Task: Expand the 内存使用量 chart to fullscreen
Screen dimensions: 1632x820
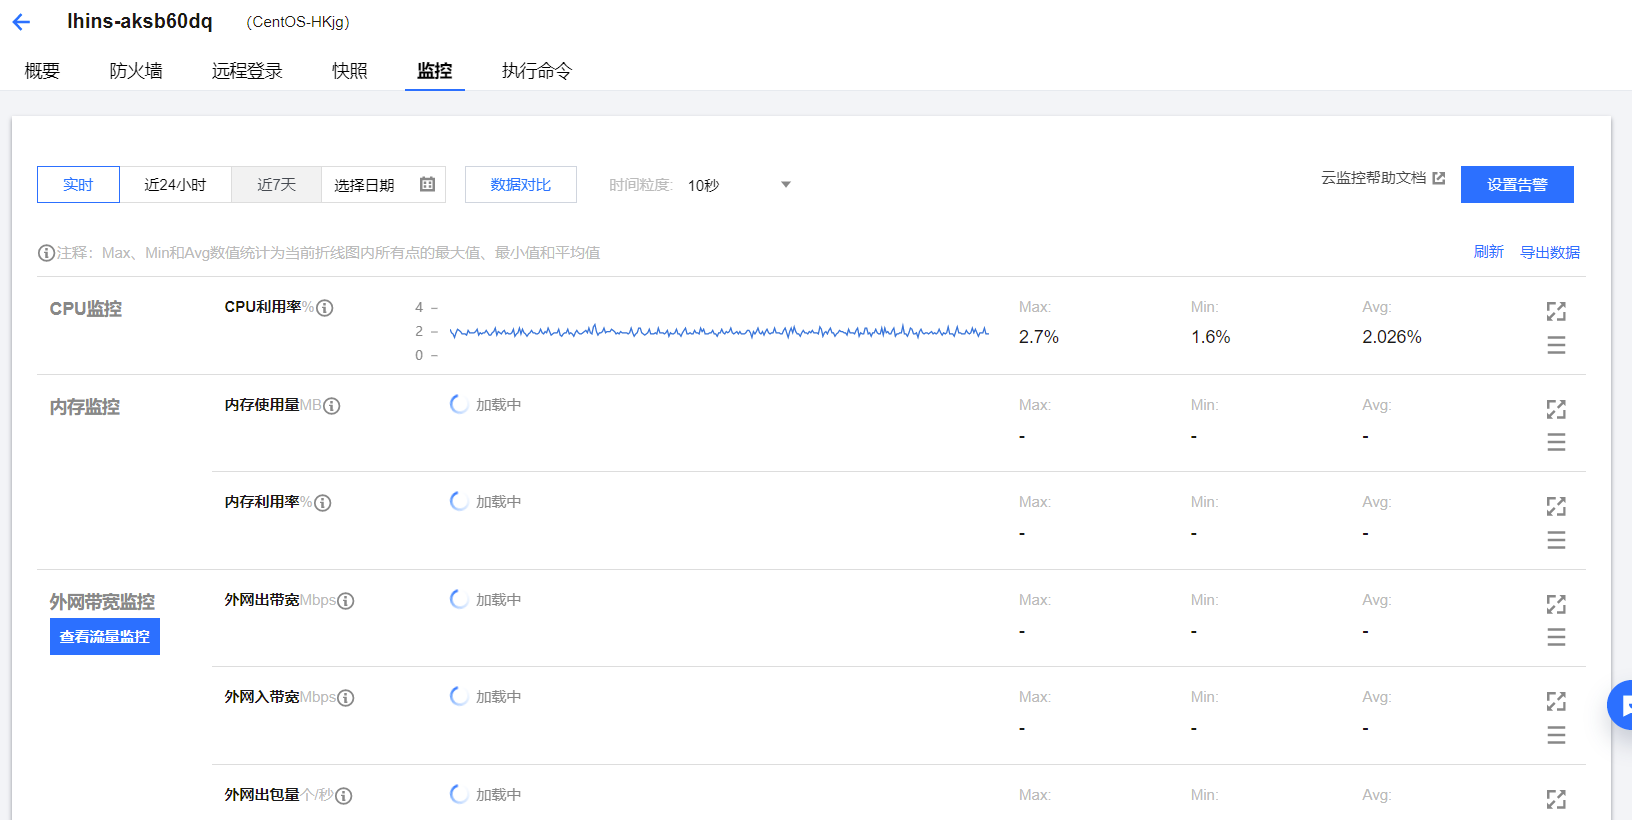Action: coord(1556,409)
